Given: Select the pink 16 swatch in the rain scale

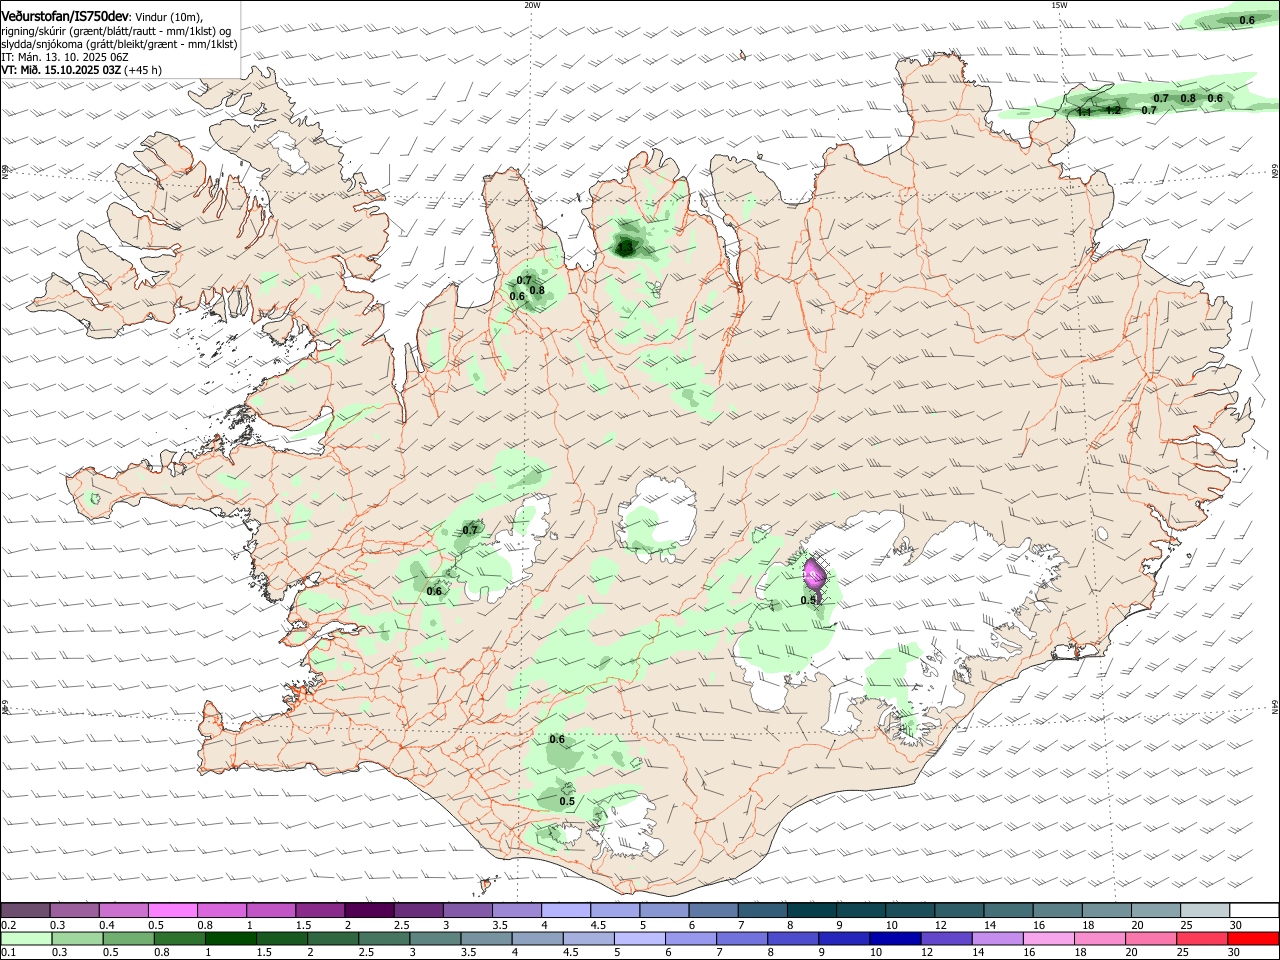Looking at the screenshot, I should (x=1048, y=938).
